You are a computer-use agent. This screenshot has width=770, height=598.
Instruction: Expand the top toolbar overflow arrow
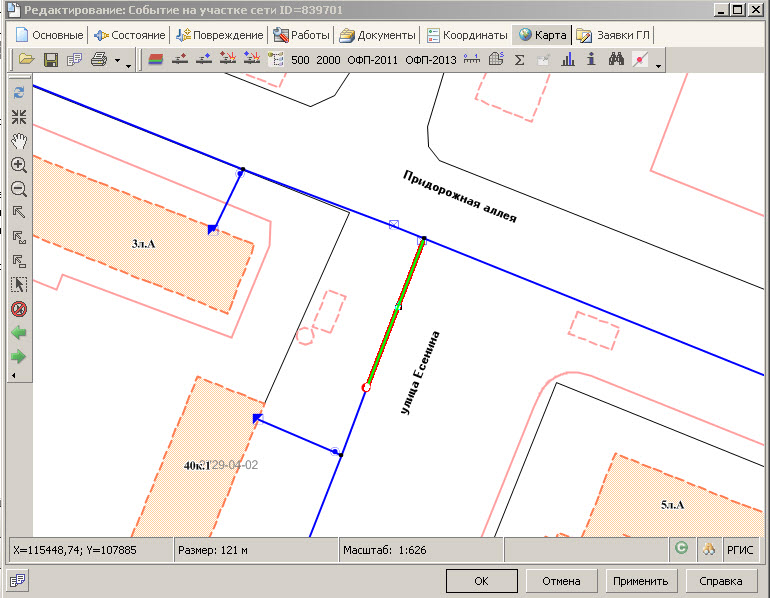pyautogui.click(x=658, y=64)
